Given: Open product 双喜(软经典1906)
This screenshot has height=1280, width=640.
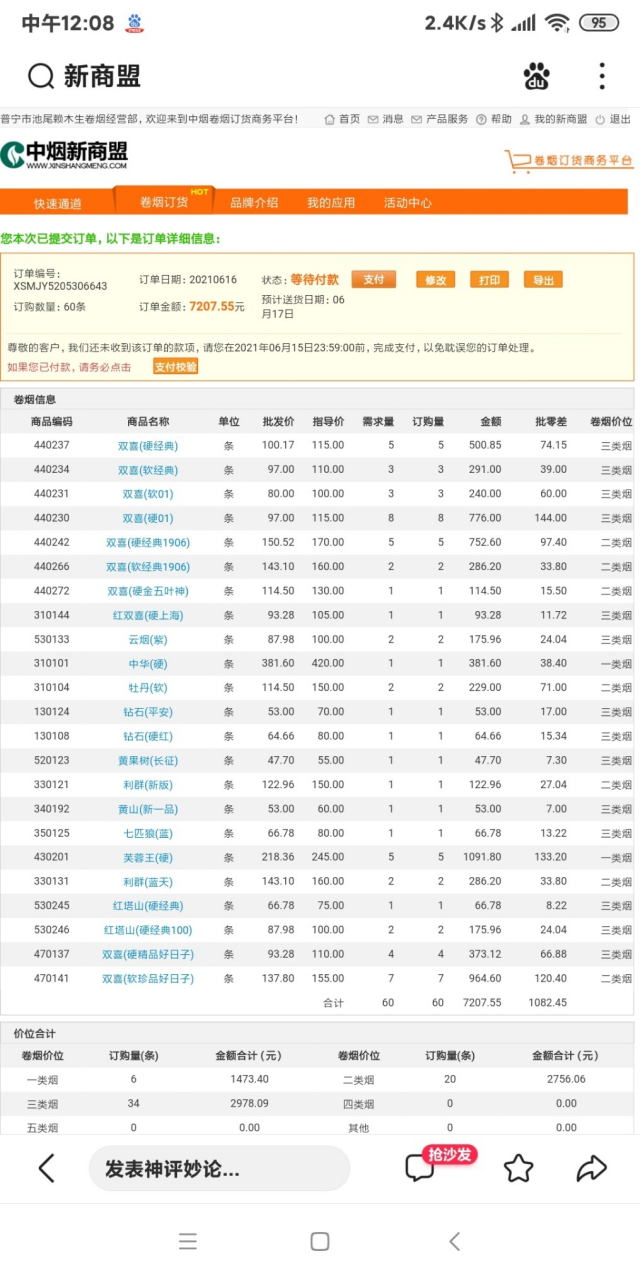Looking at the screenshot, I should pos(148,567).
